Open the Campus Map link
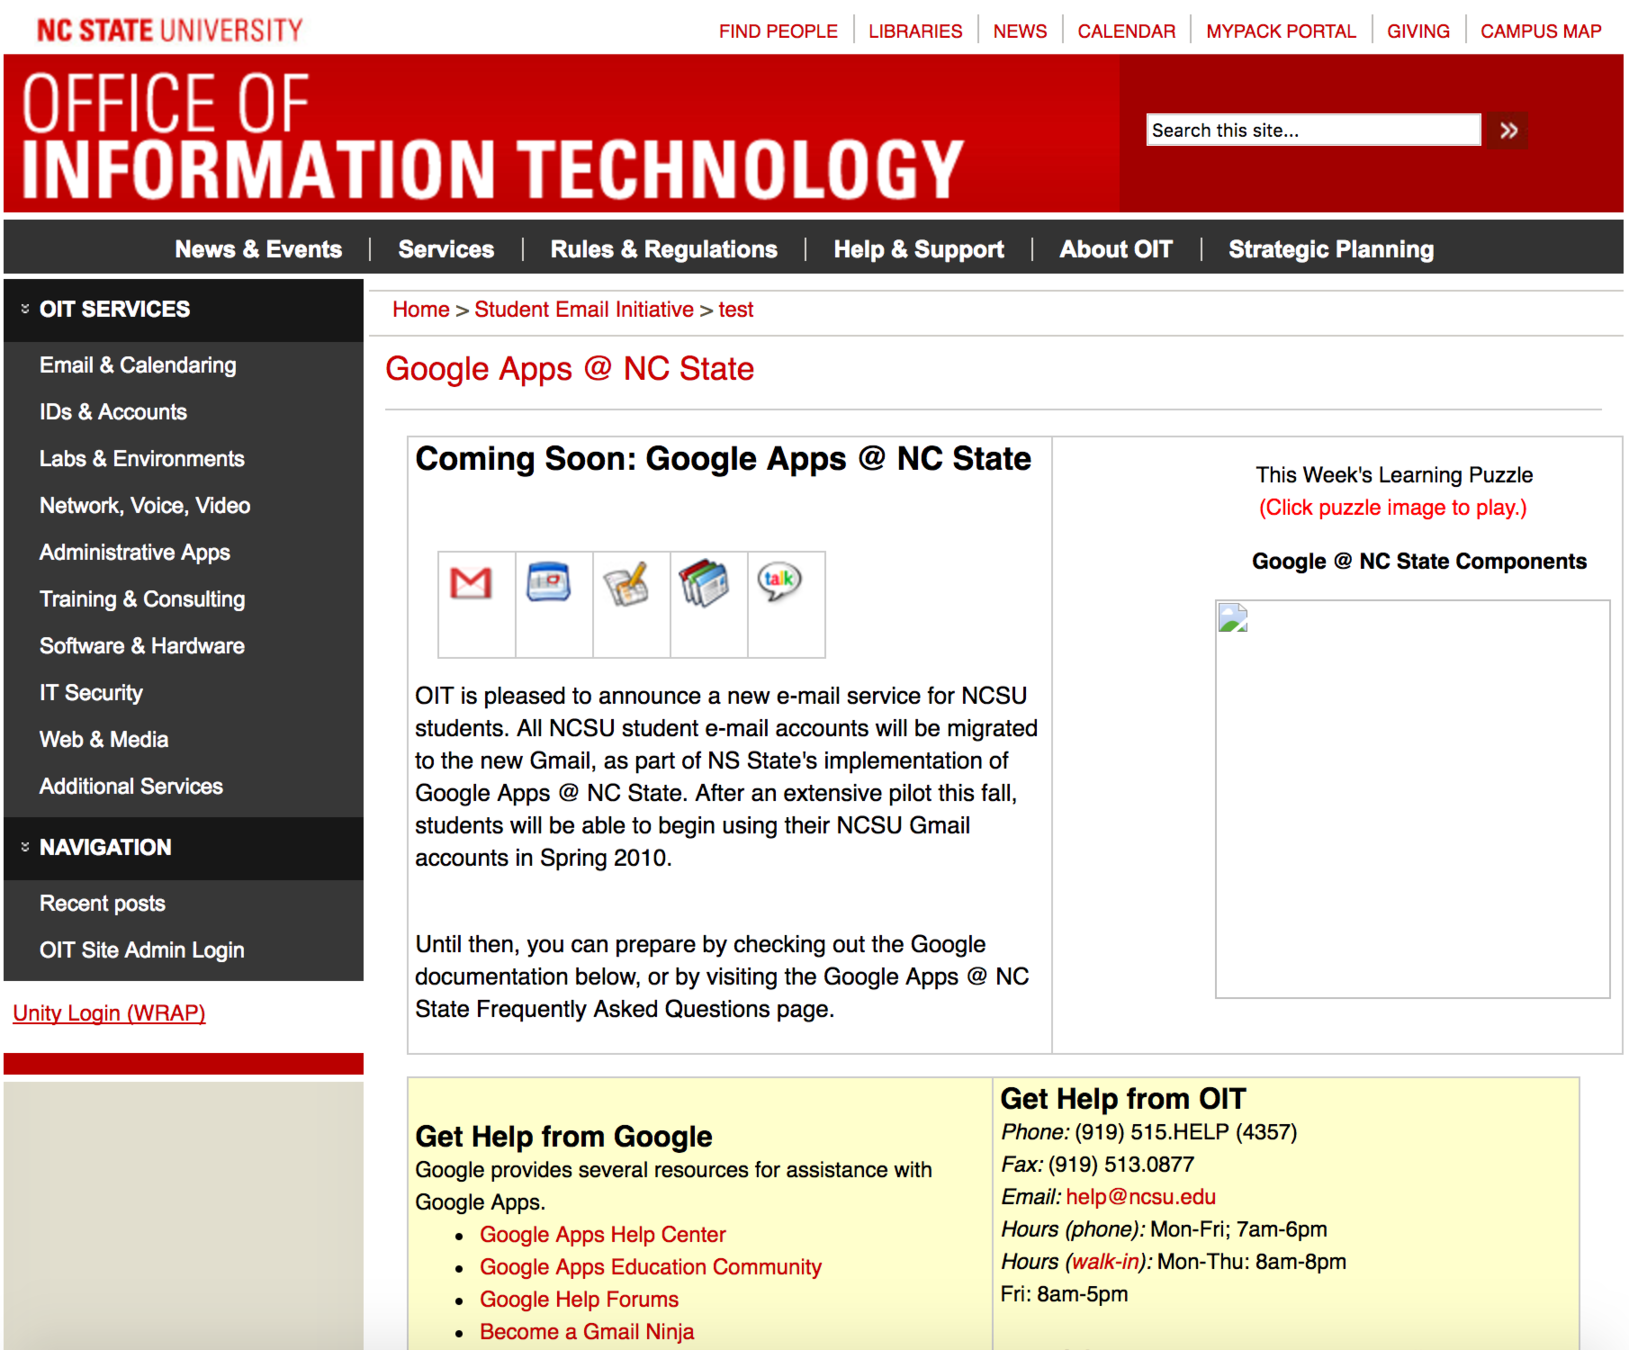 tap(1541, 31)
